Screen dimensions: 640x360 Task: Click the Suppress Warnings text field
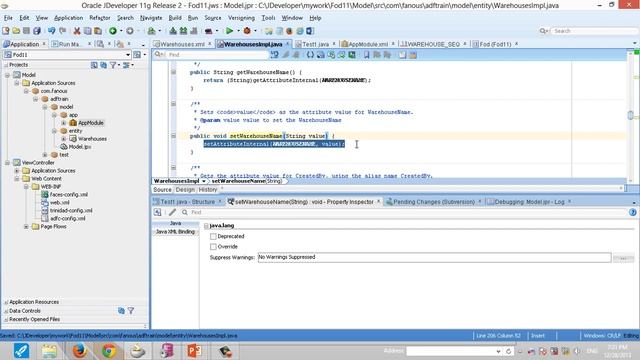[434, 258]
